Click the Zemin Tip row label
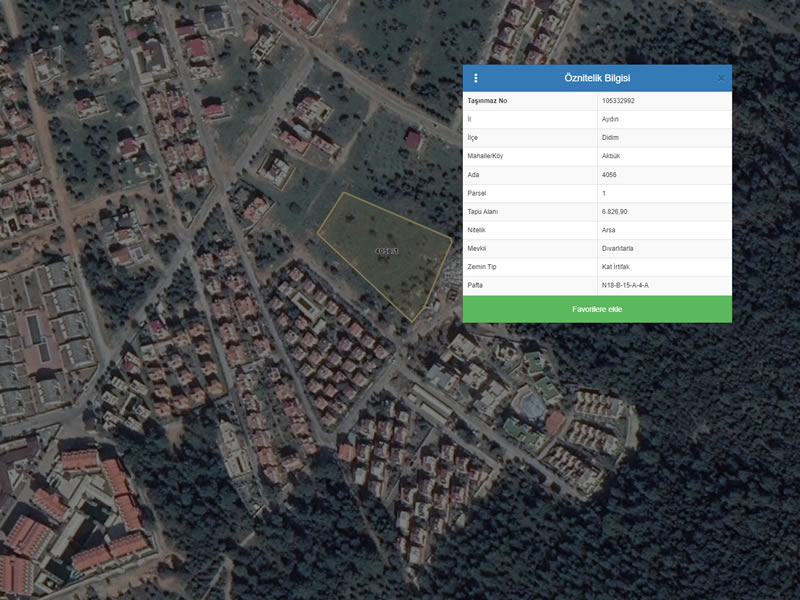The width and height of the screenshot is (800, 600). coord(482,267)
